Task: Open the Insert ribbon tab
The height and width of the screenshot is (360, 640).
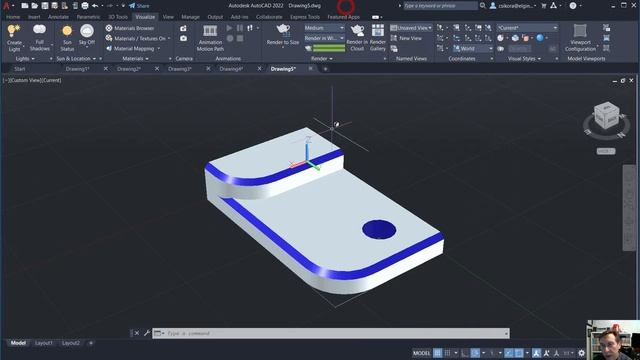Action: pyautogui.click(x=34, y=17)
